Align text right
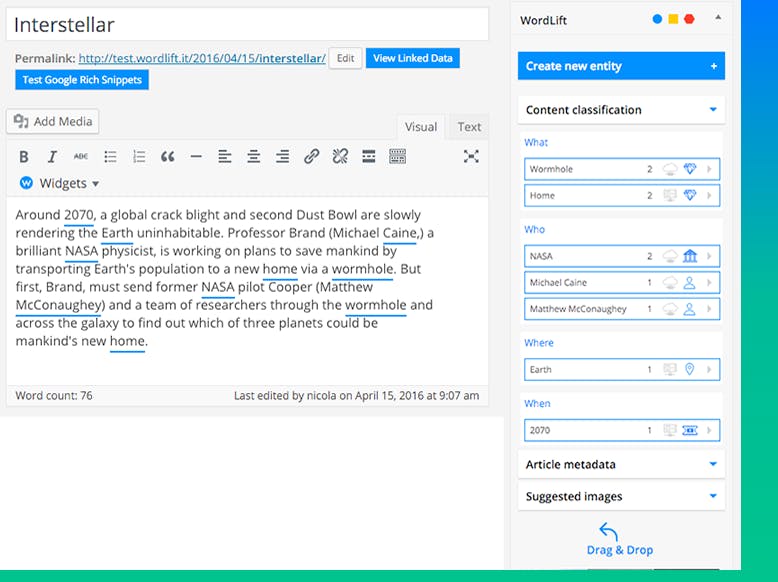778x582 pixels. tap(282, 157)
